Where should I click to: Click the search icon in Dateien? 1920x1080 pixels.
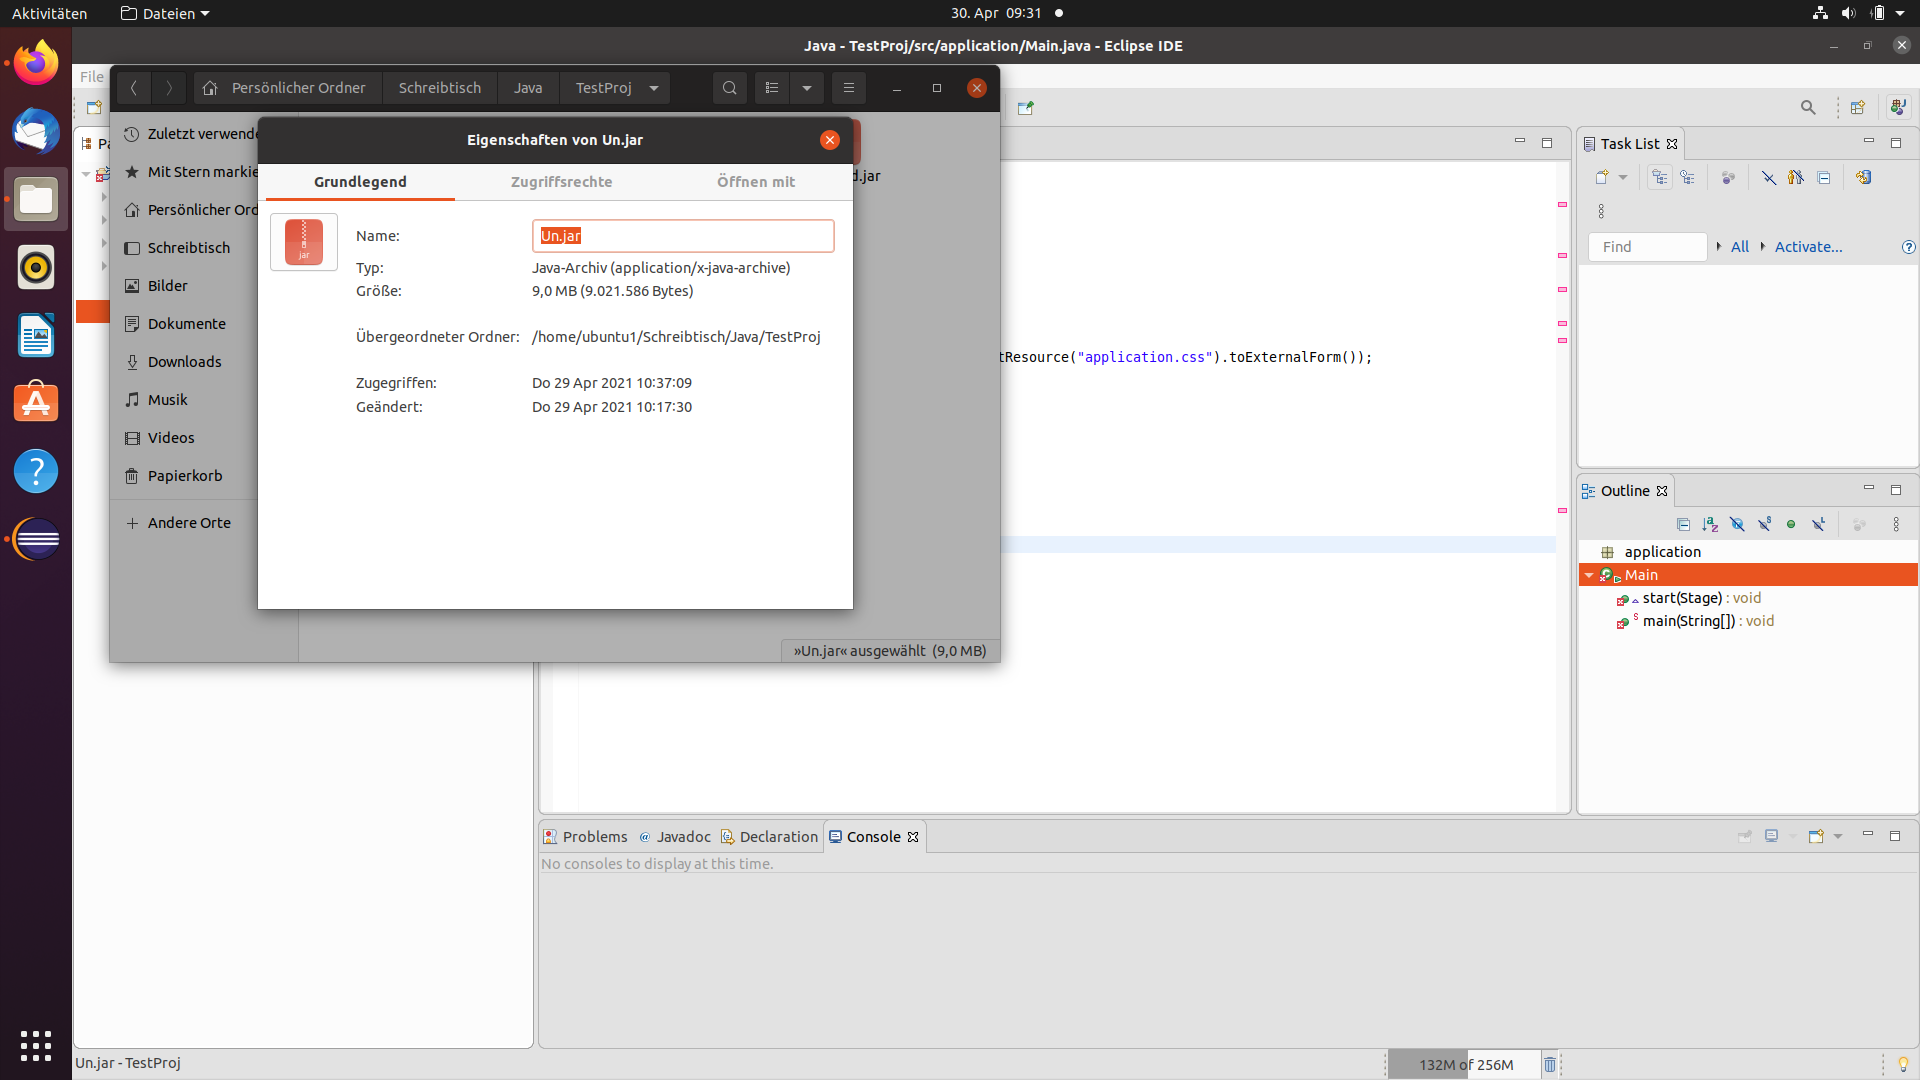(x=730, y=88)
